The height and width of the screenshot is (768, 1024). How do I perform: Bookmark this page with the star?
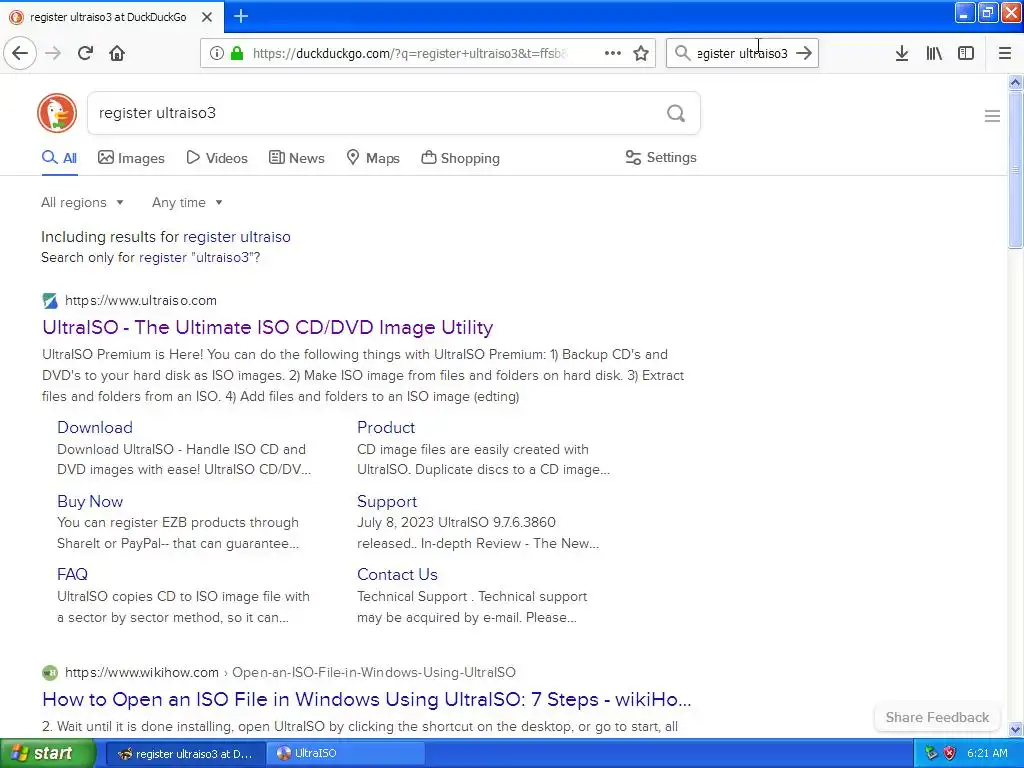[x=641, y=54]
